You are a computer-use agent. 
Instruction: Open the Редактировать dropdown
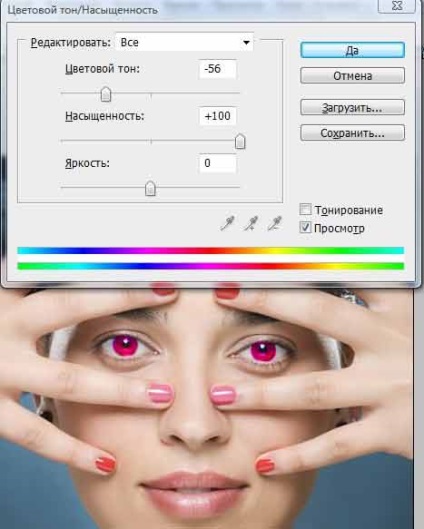pyautogui.click(x=185, y=42)
